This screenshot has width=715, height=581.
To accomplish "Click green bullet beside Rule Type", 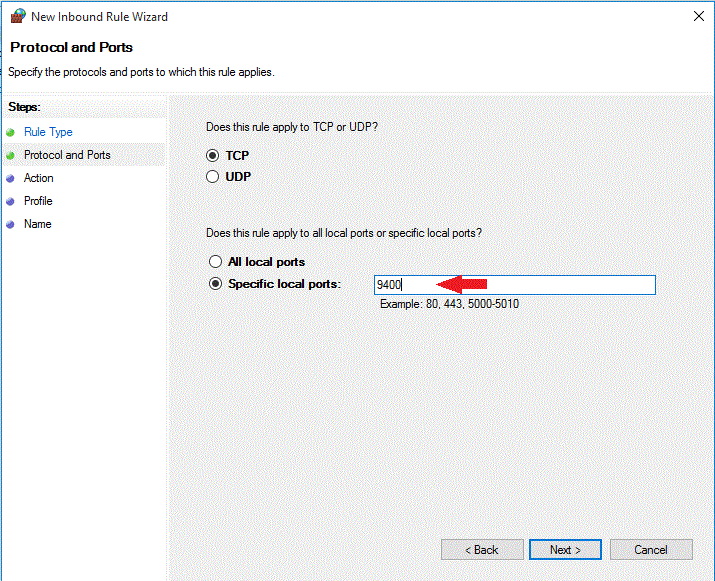I will (x=10, y=132).
